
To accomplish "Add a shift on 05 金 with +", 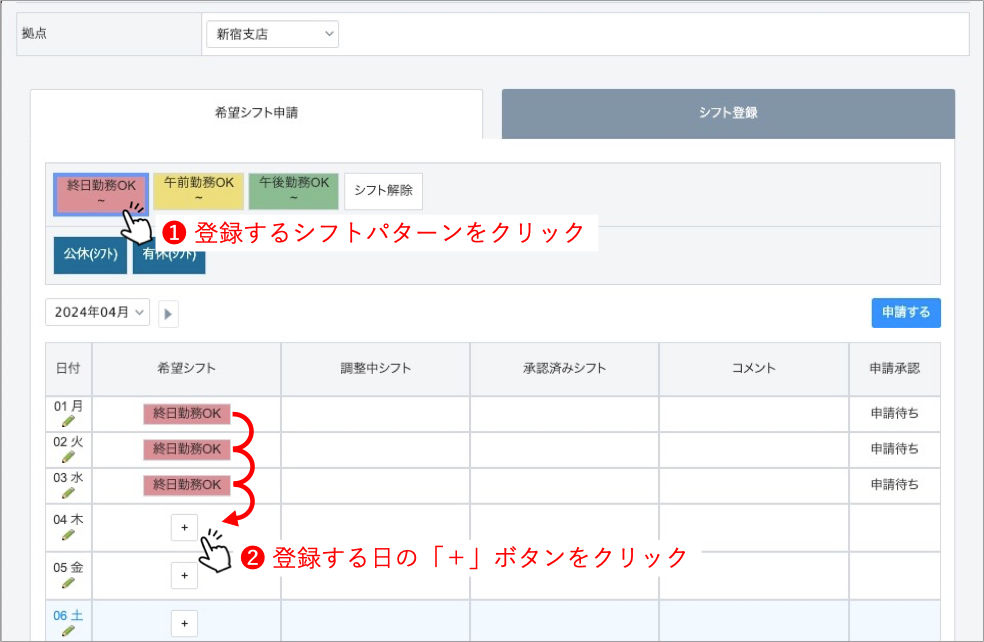I will coord(184,576).
